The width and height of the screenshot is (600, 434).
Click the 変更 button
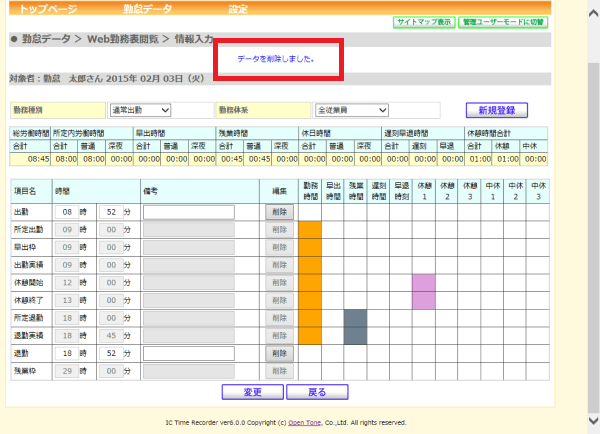pos(253,392)
